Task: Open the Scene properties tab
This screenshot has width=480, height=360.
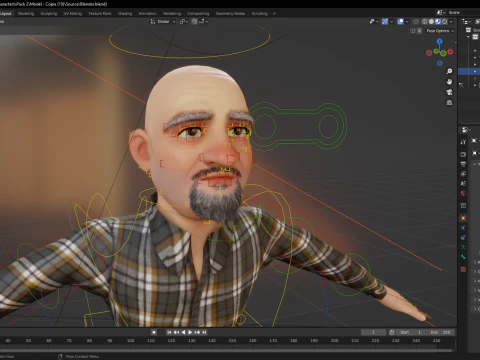Action: click(x=463, y=183)
